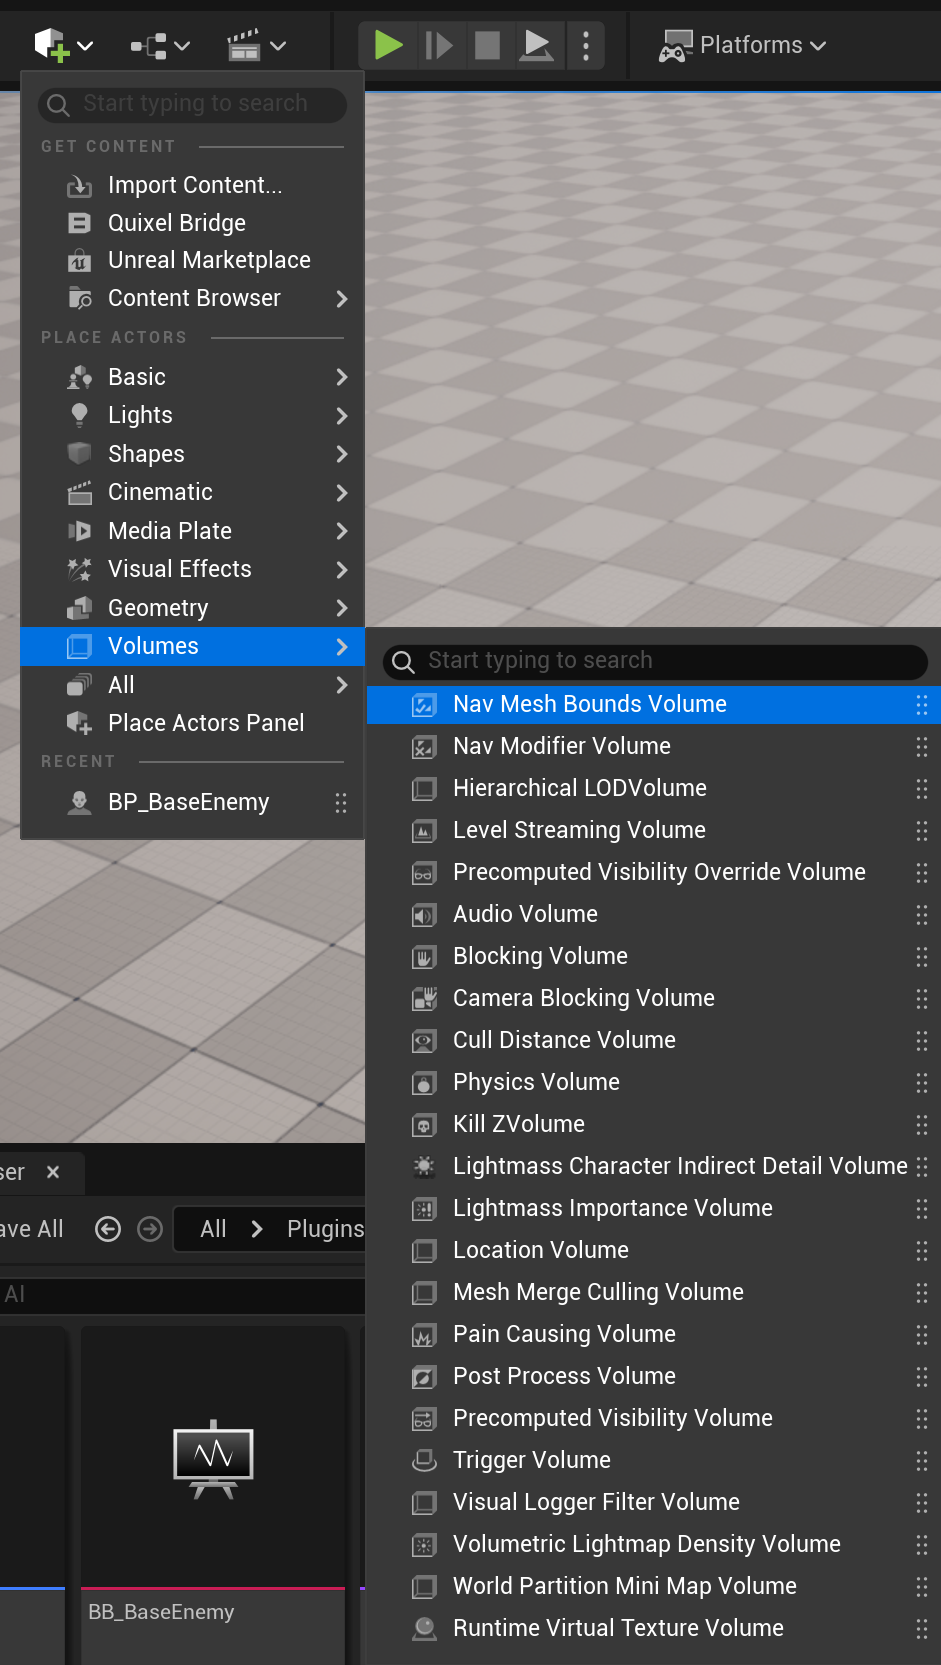Select Location Volume entry
Image resolution: width=941 pixels, height=1665 pixels.
click(653, 1251)
